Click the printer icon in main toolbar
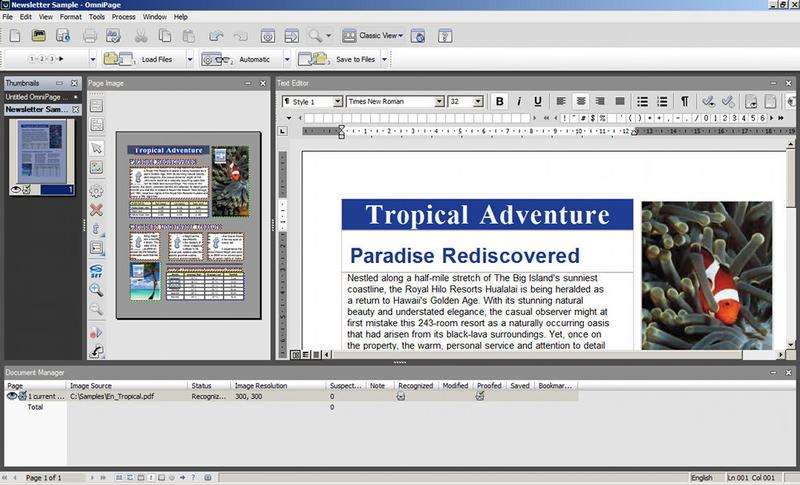800x485 pixels. 91,37
